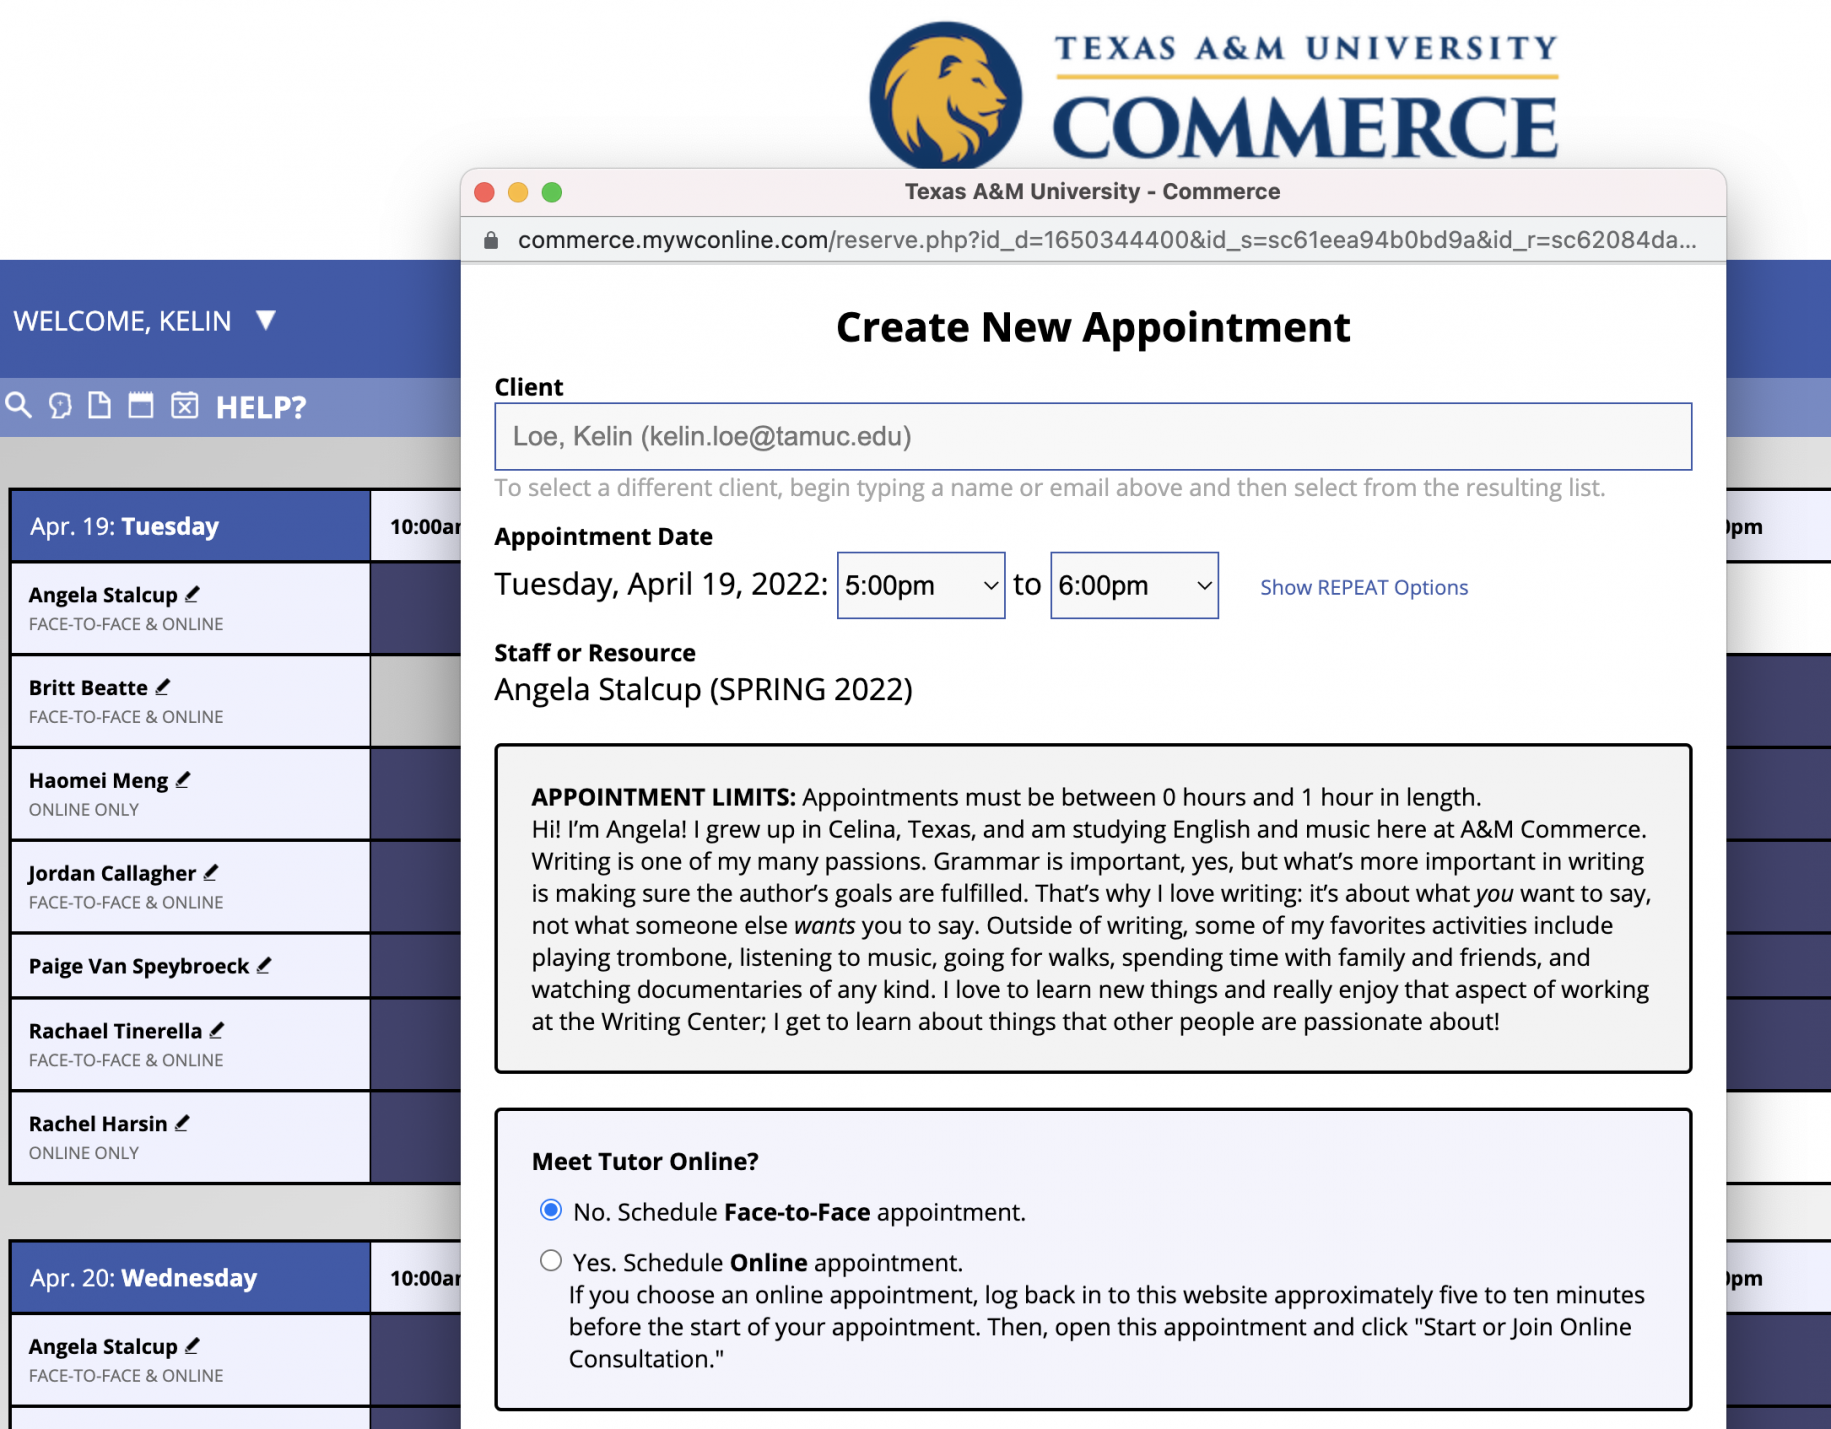The width and height of the screenshot is (1831, 1429).
Task: Click the document page icon in toolbar
Action: [x=99, y=405]
